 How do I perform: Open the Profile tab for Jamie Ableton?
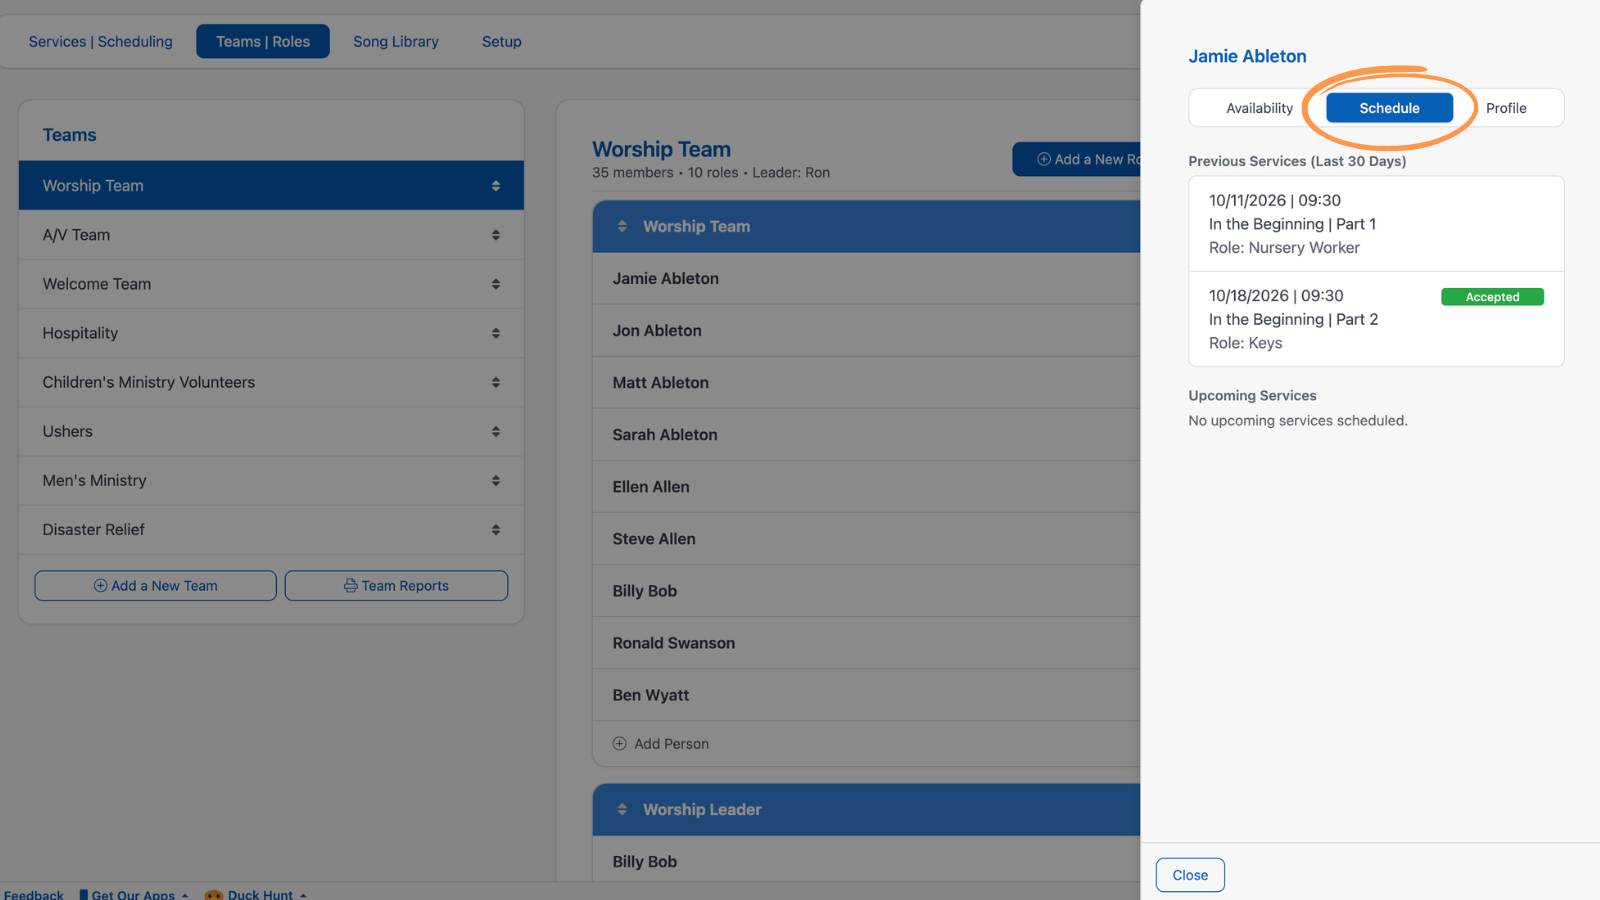(1506, 108)
